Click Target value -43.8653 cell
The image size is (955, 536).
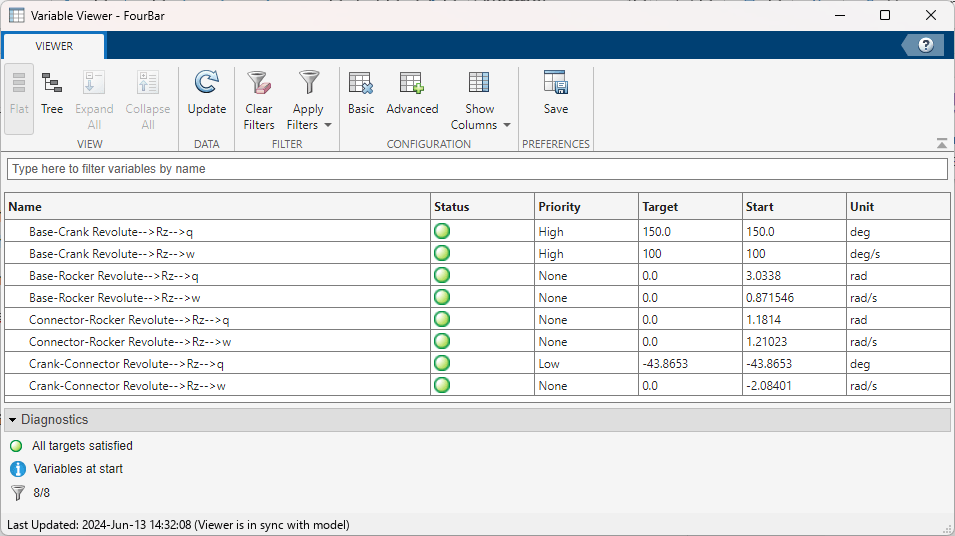pos(668,364)
